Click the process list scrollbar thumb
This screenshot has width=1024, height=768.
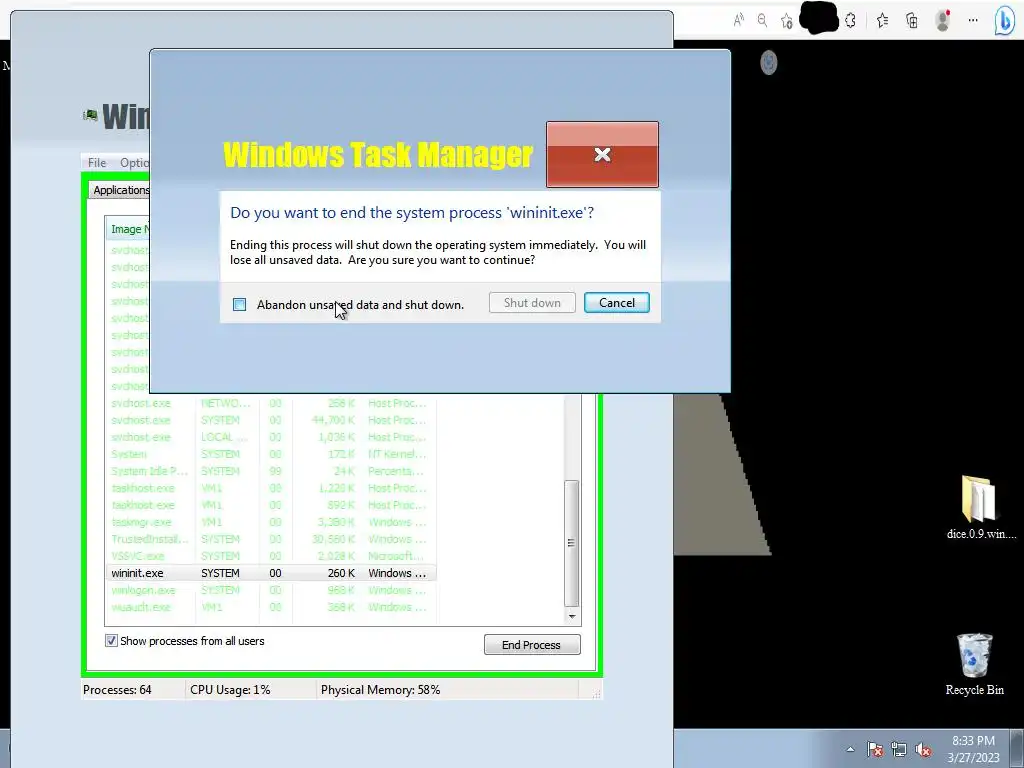pyautogui.click(x=571, y=543)
